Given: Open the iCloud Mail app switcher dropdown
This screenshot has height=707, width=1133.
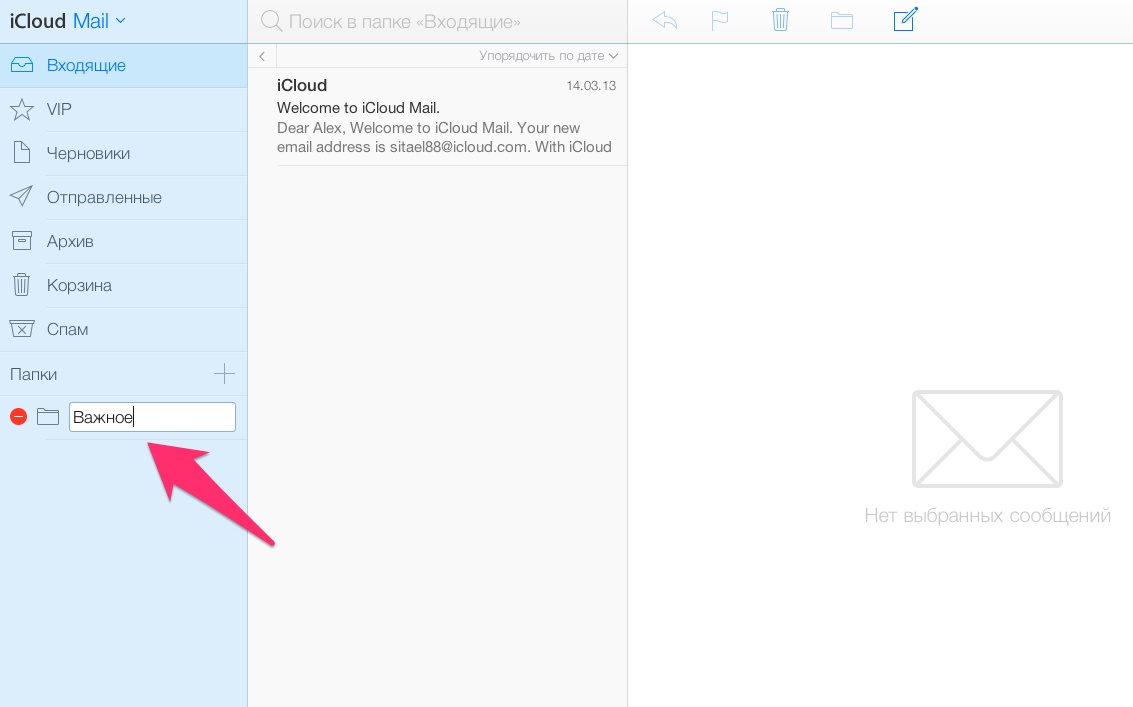Looking at the screenshot, I should coord(68,21).
